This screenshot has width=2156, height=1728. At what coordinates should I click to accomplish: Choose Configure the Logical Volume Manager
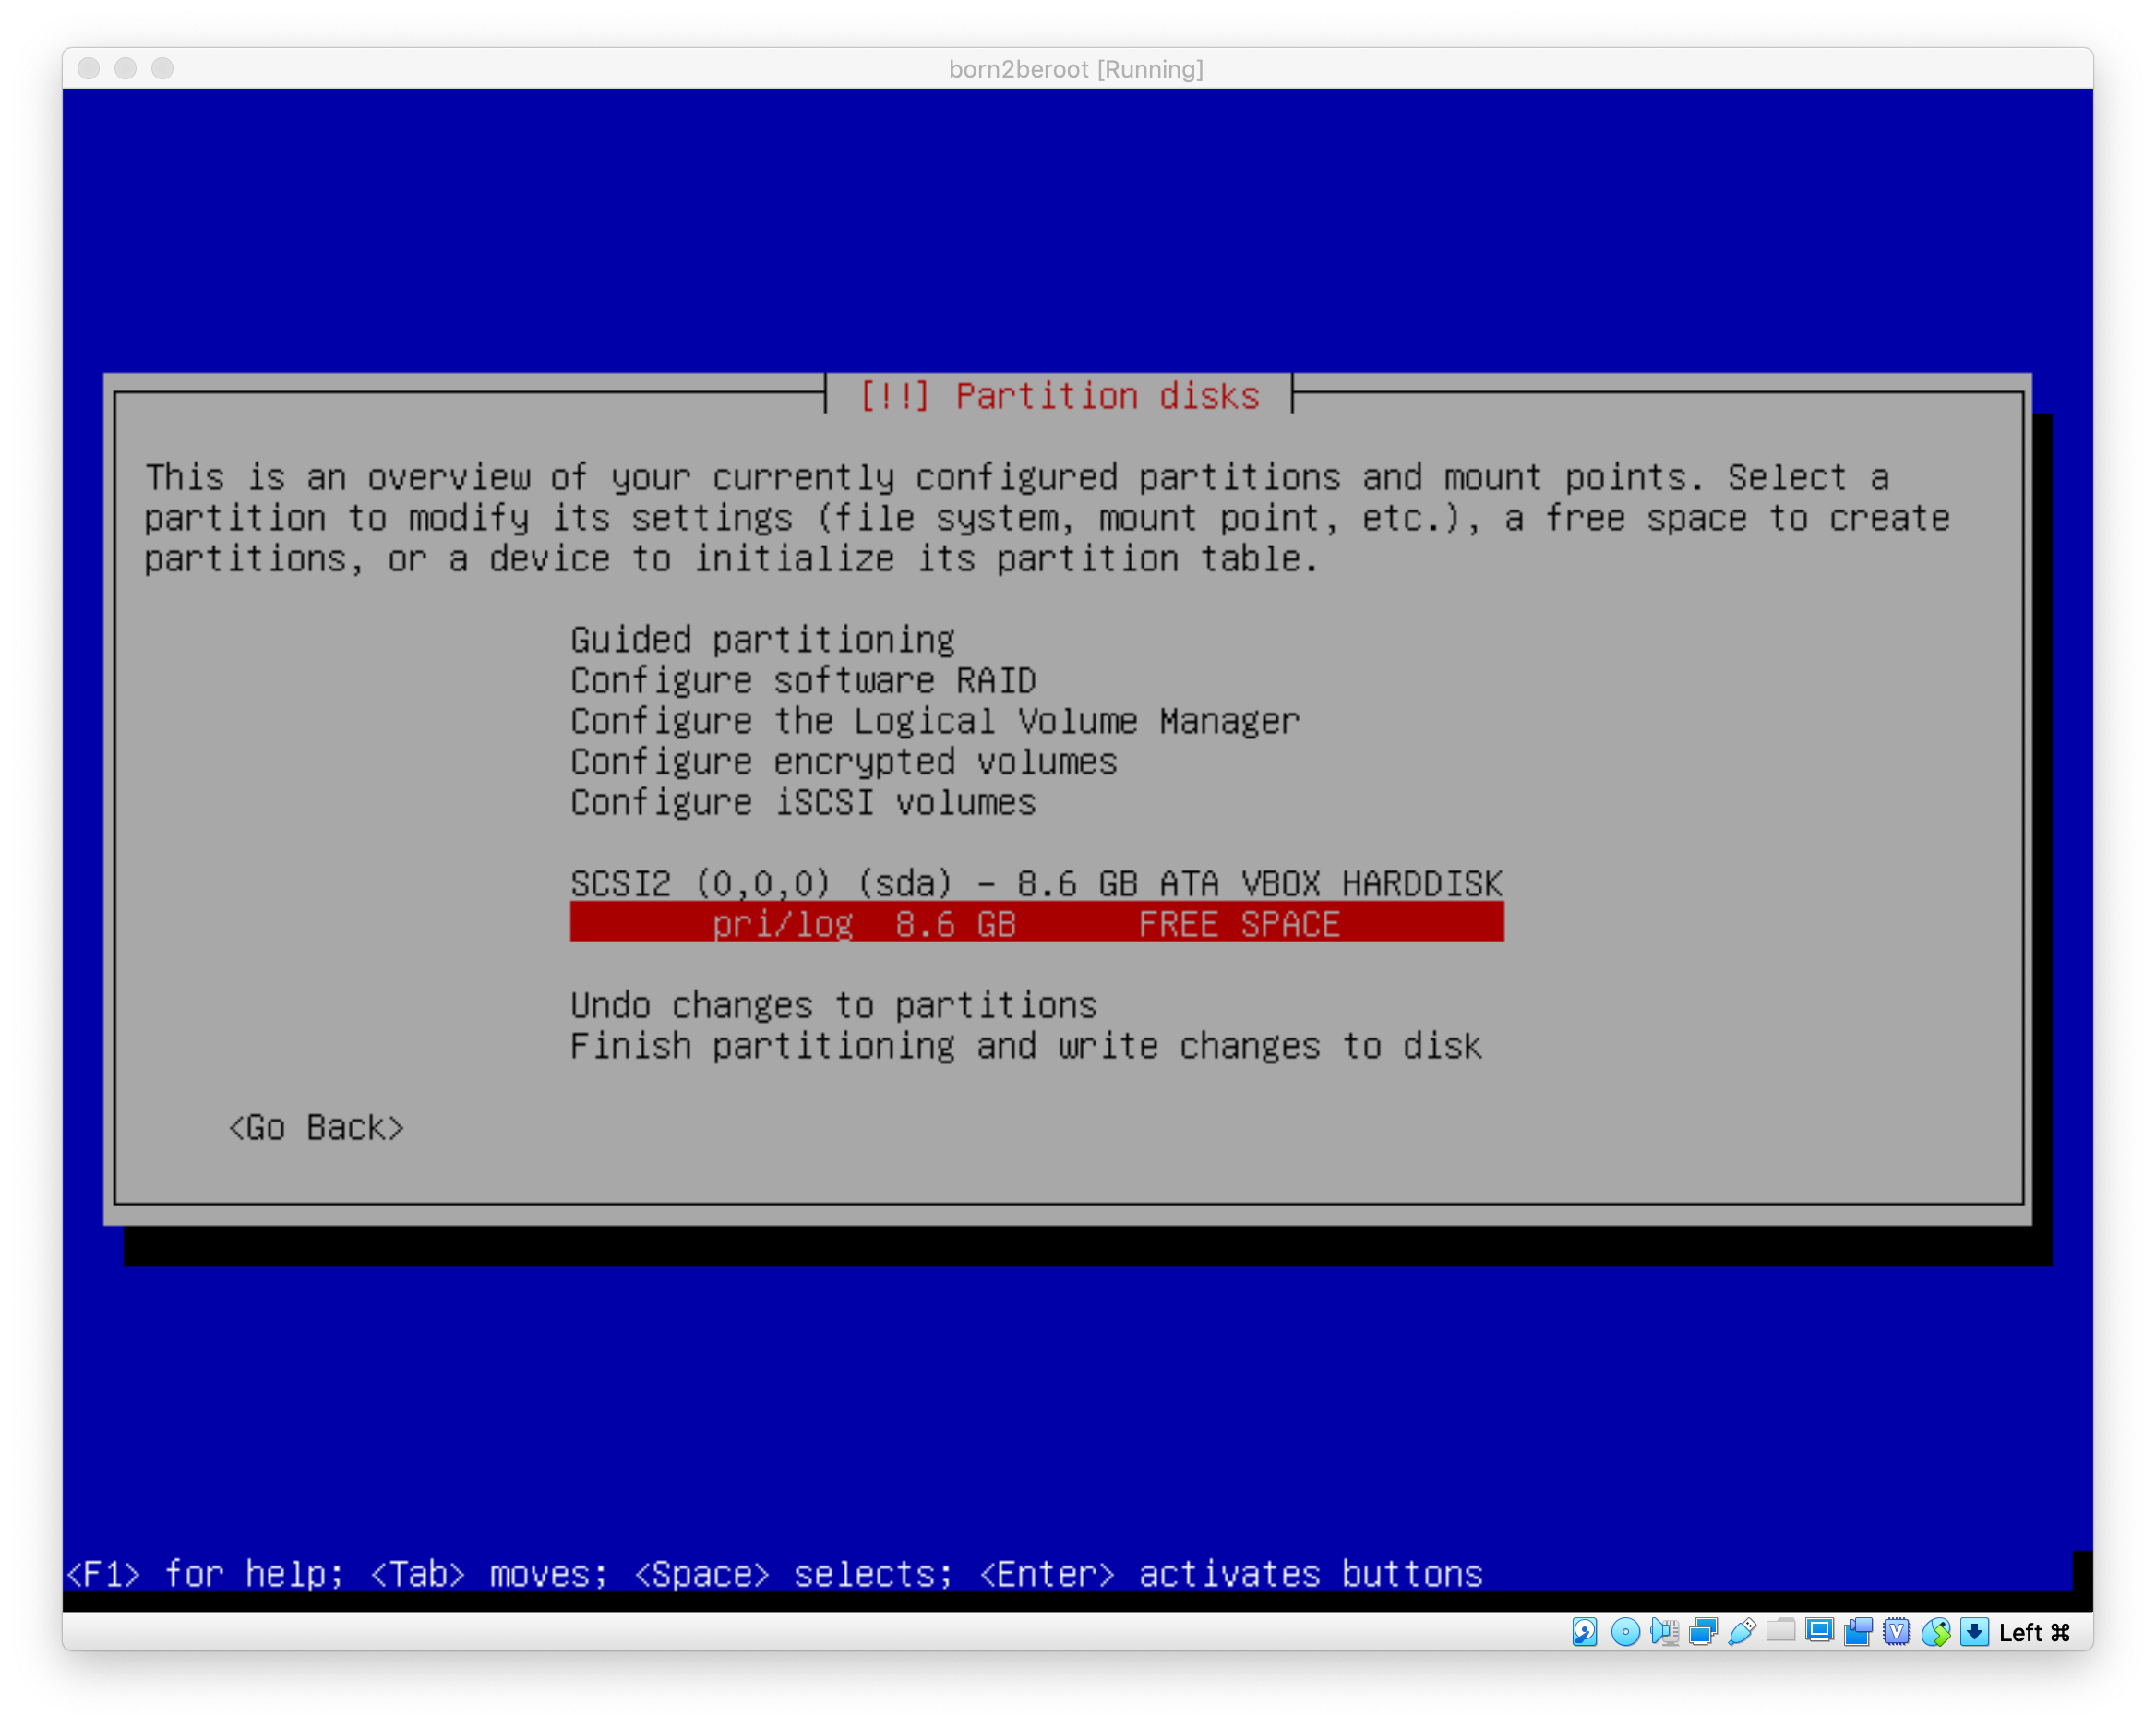934,721
